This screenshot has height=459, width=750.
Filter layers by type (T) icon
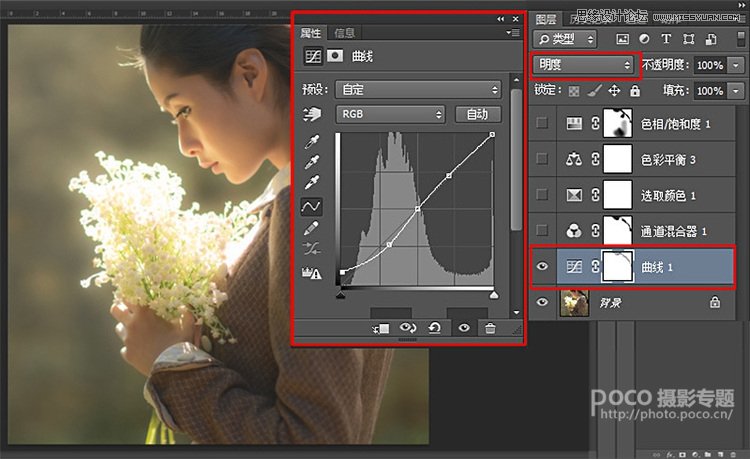[666, 39]
